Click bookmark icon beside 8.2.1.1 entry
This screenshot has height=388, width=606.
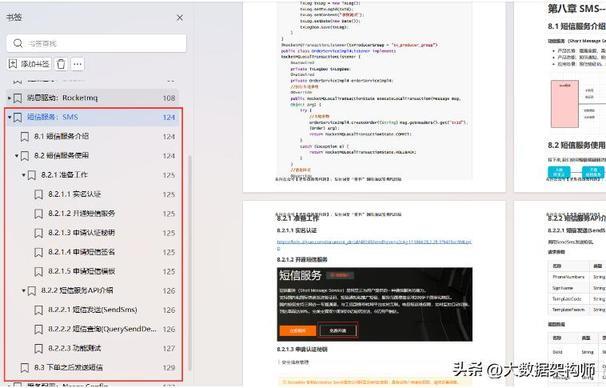[x=39, y=194]
